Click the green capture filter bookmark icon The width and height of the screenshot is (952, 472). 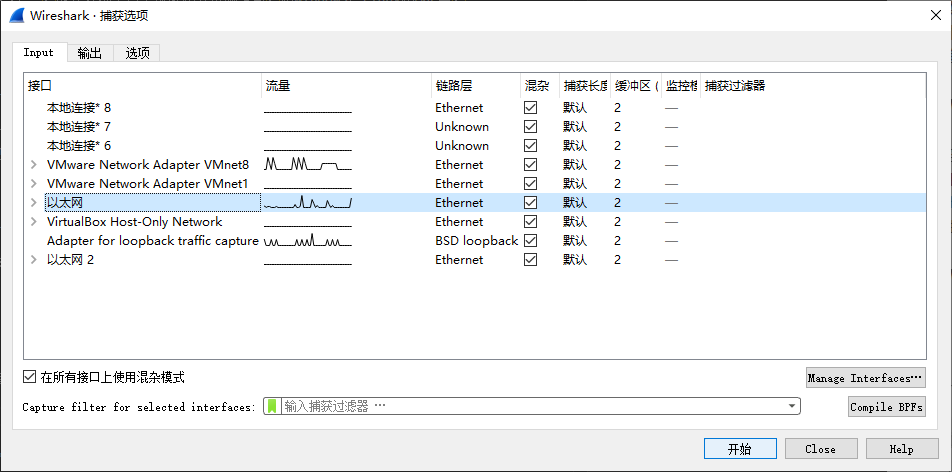[272, 406]
